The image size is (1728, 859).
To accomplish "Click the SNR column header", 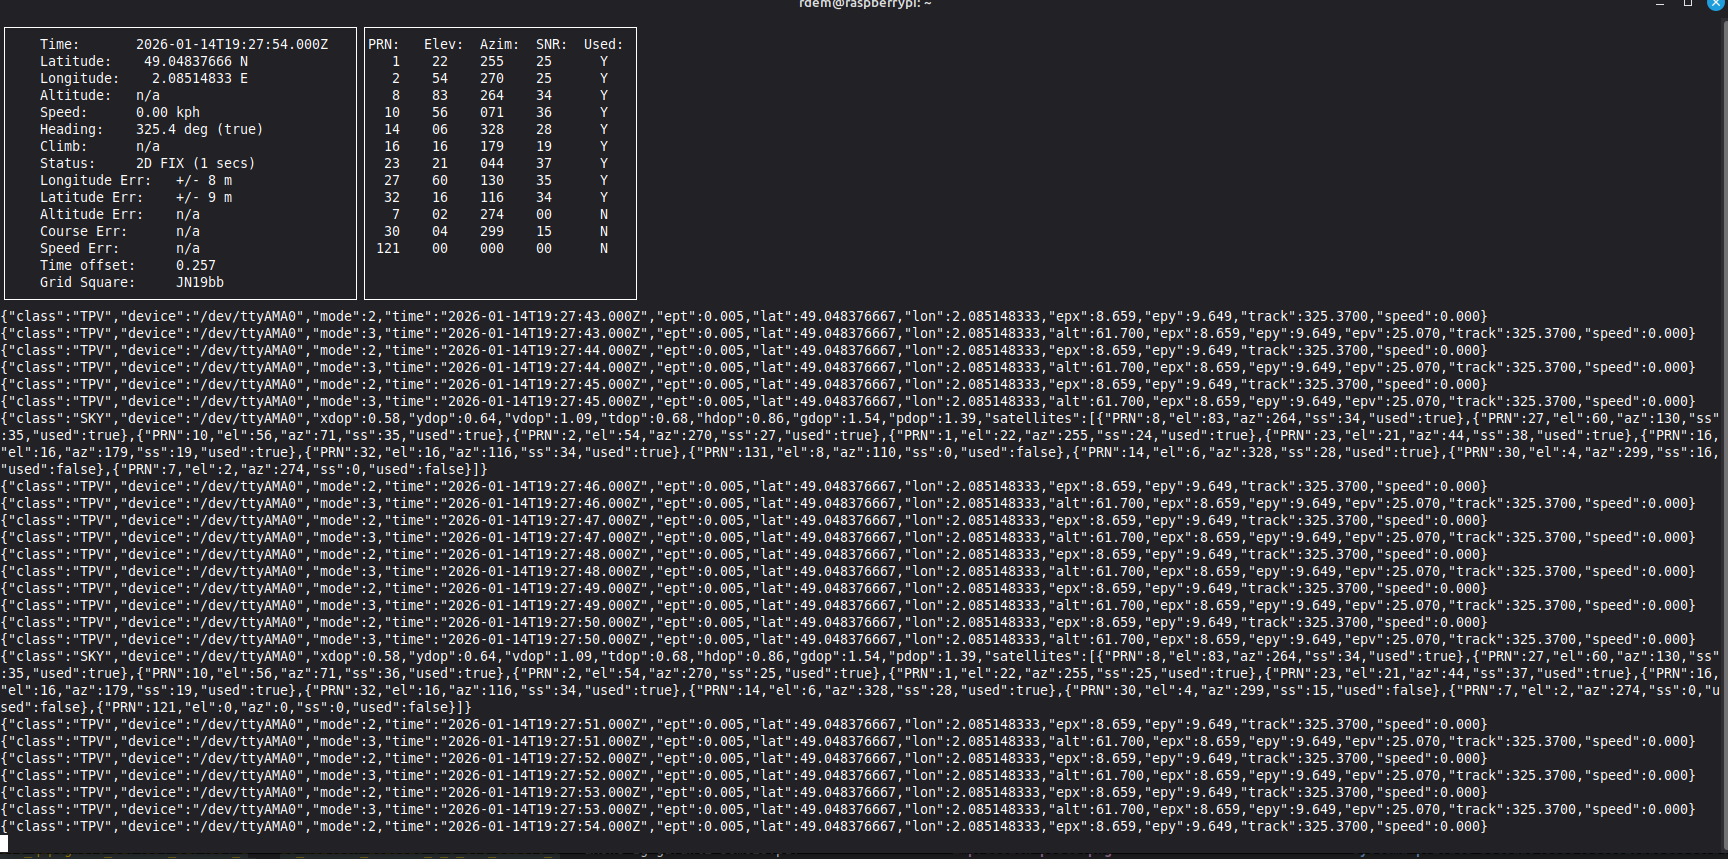I will (551, 44).
